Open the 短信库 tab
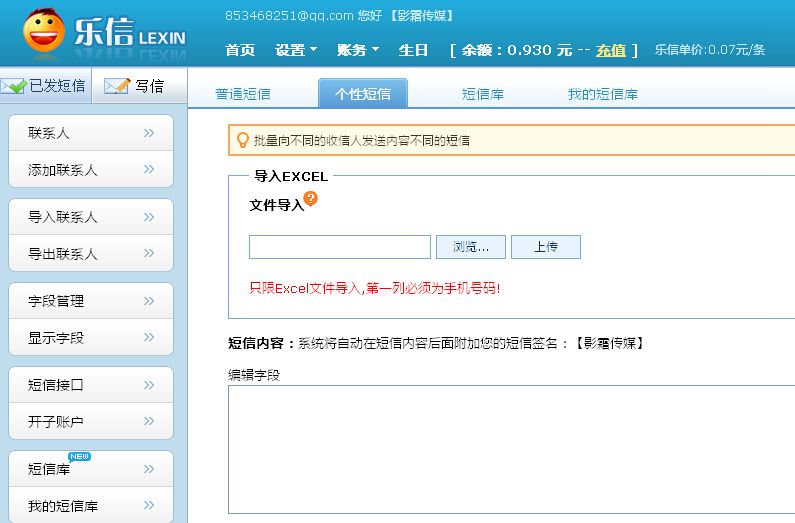Viewport: 795px width, 523px height. [483, 94]
